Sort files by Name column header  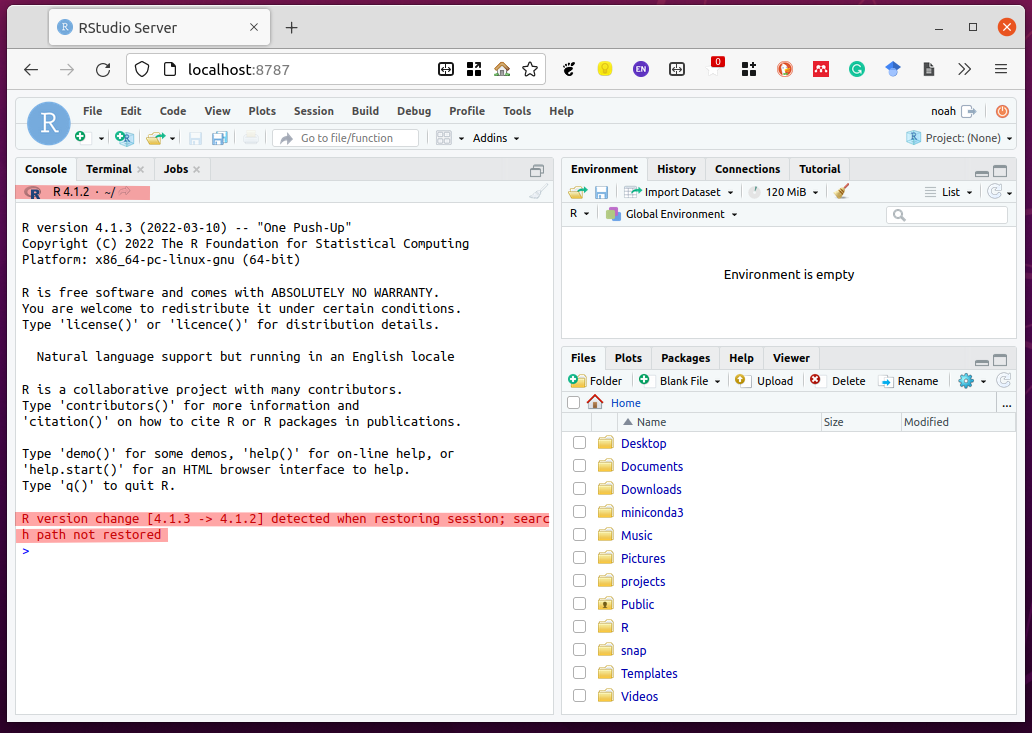click(x=719, y=422)
